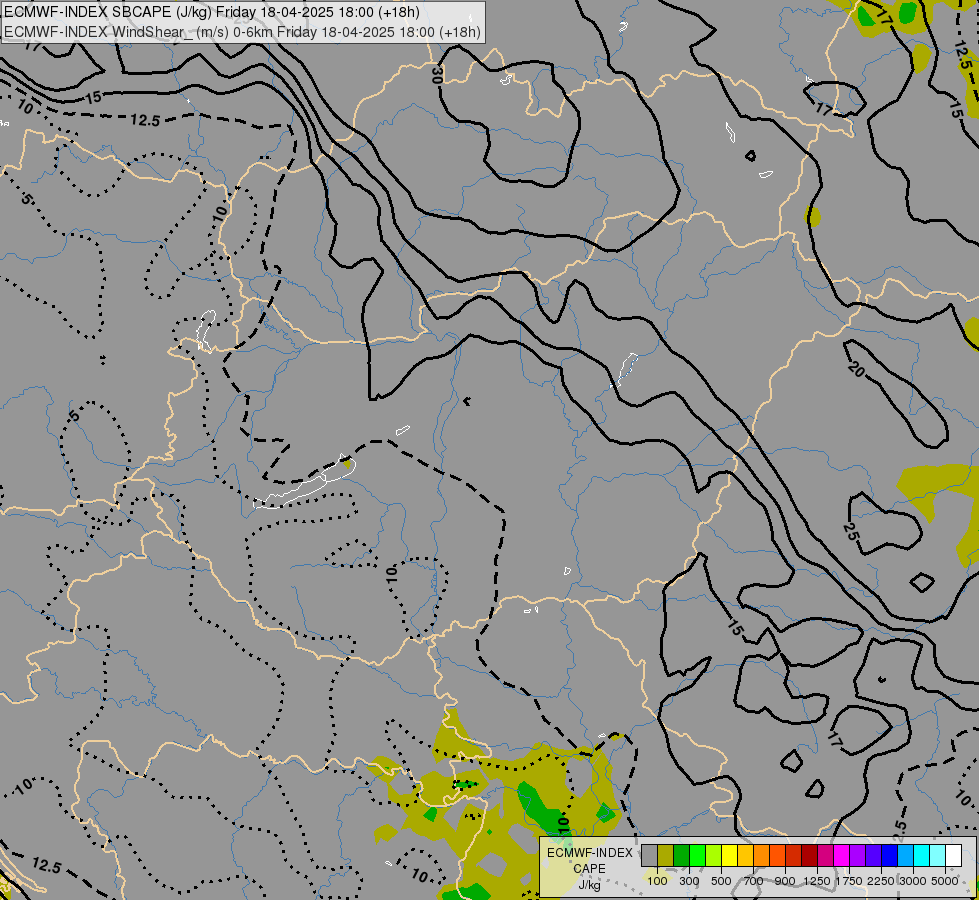
Task: Pick the sky blue swatch left of 3000
Action: click(x=906, y=856)
